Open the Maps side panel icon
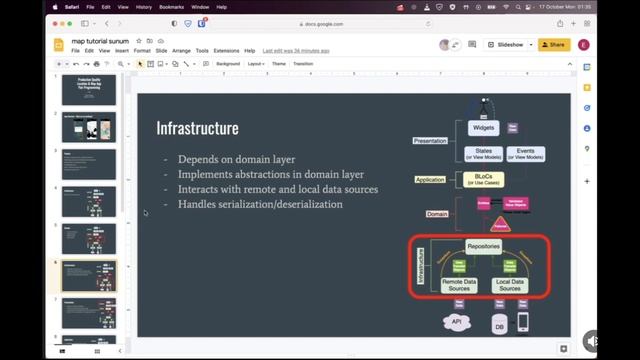Viewport: 640px width, 360px height. (x=587, y=149)
